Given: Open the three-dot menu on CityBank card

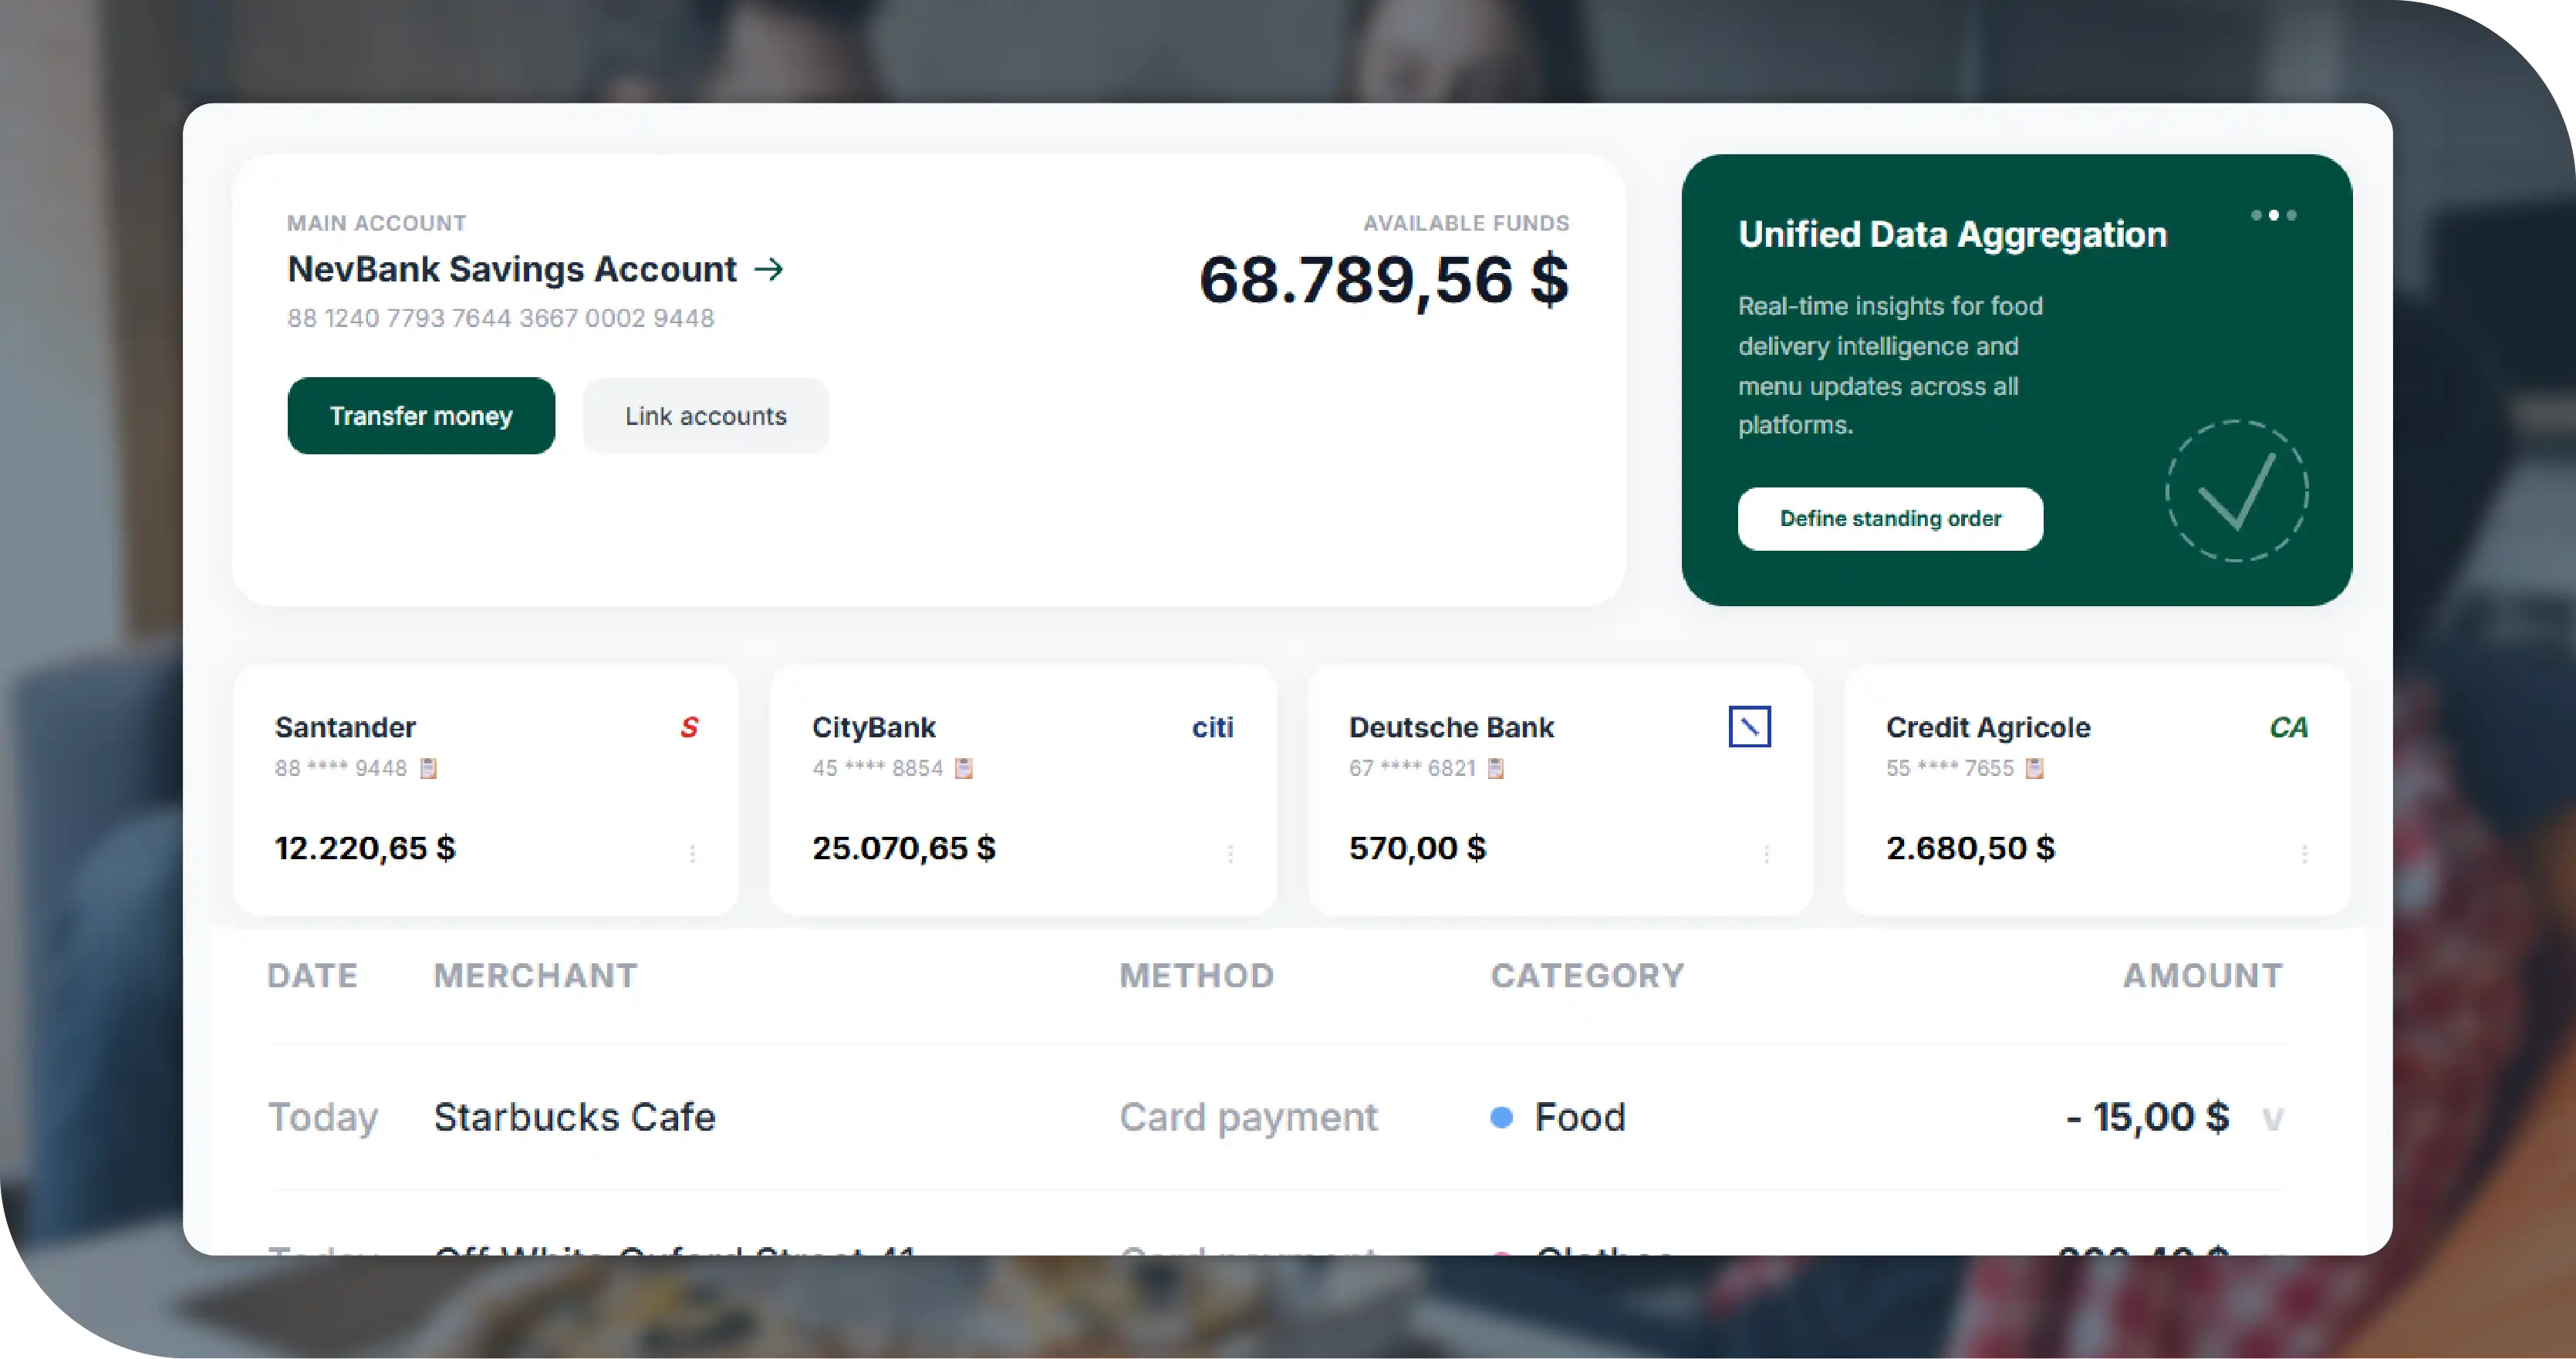Looking at the screenshot, I should pos(1230,853).
